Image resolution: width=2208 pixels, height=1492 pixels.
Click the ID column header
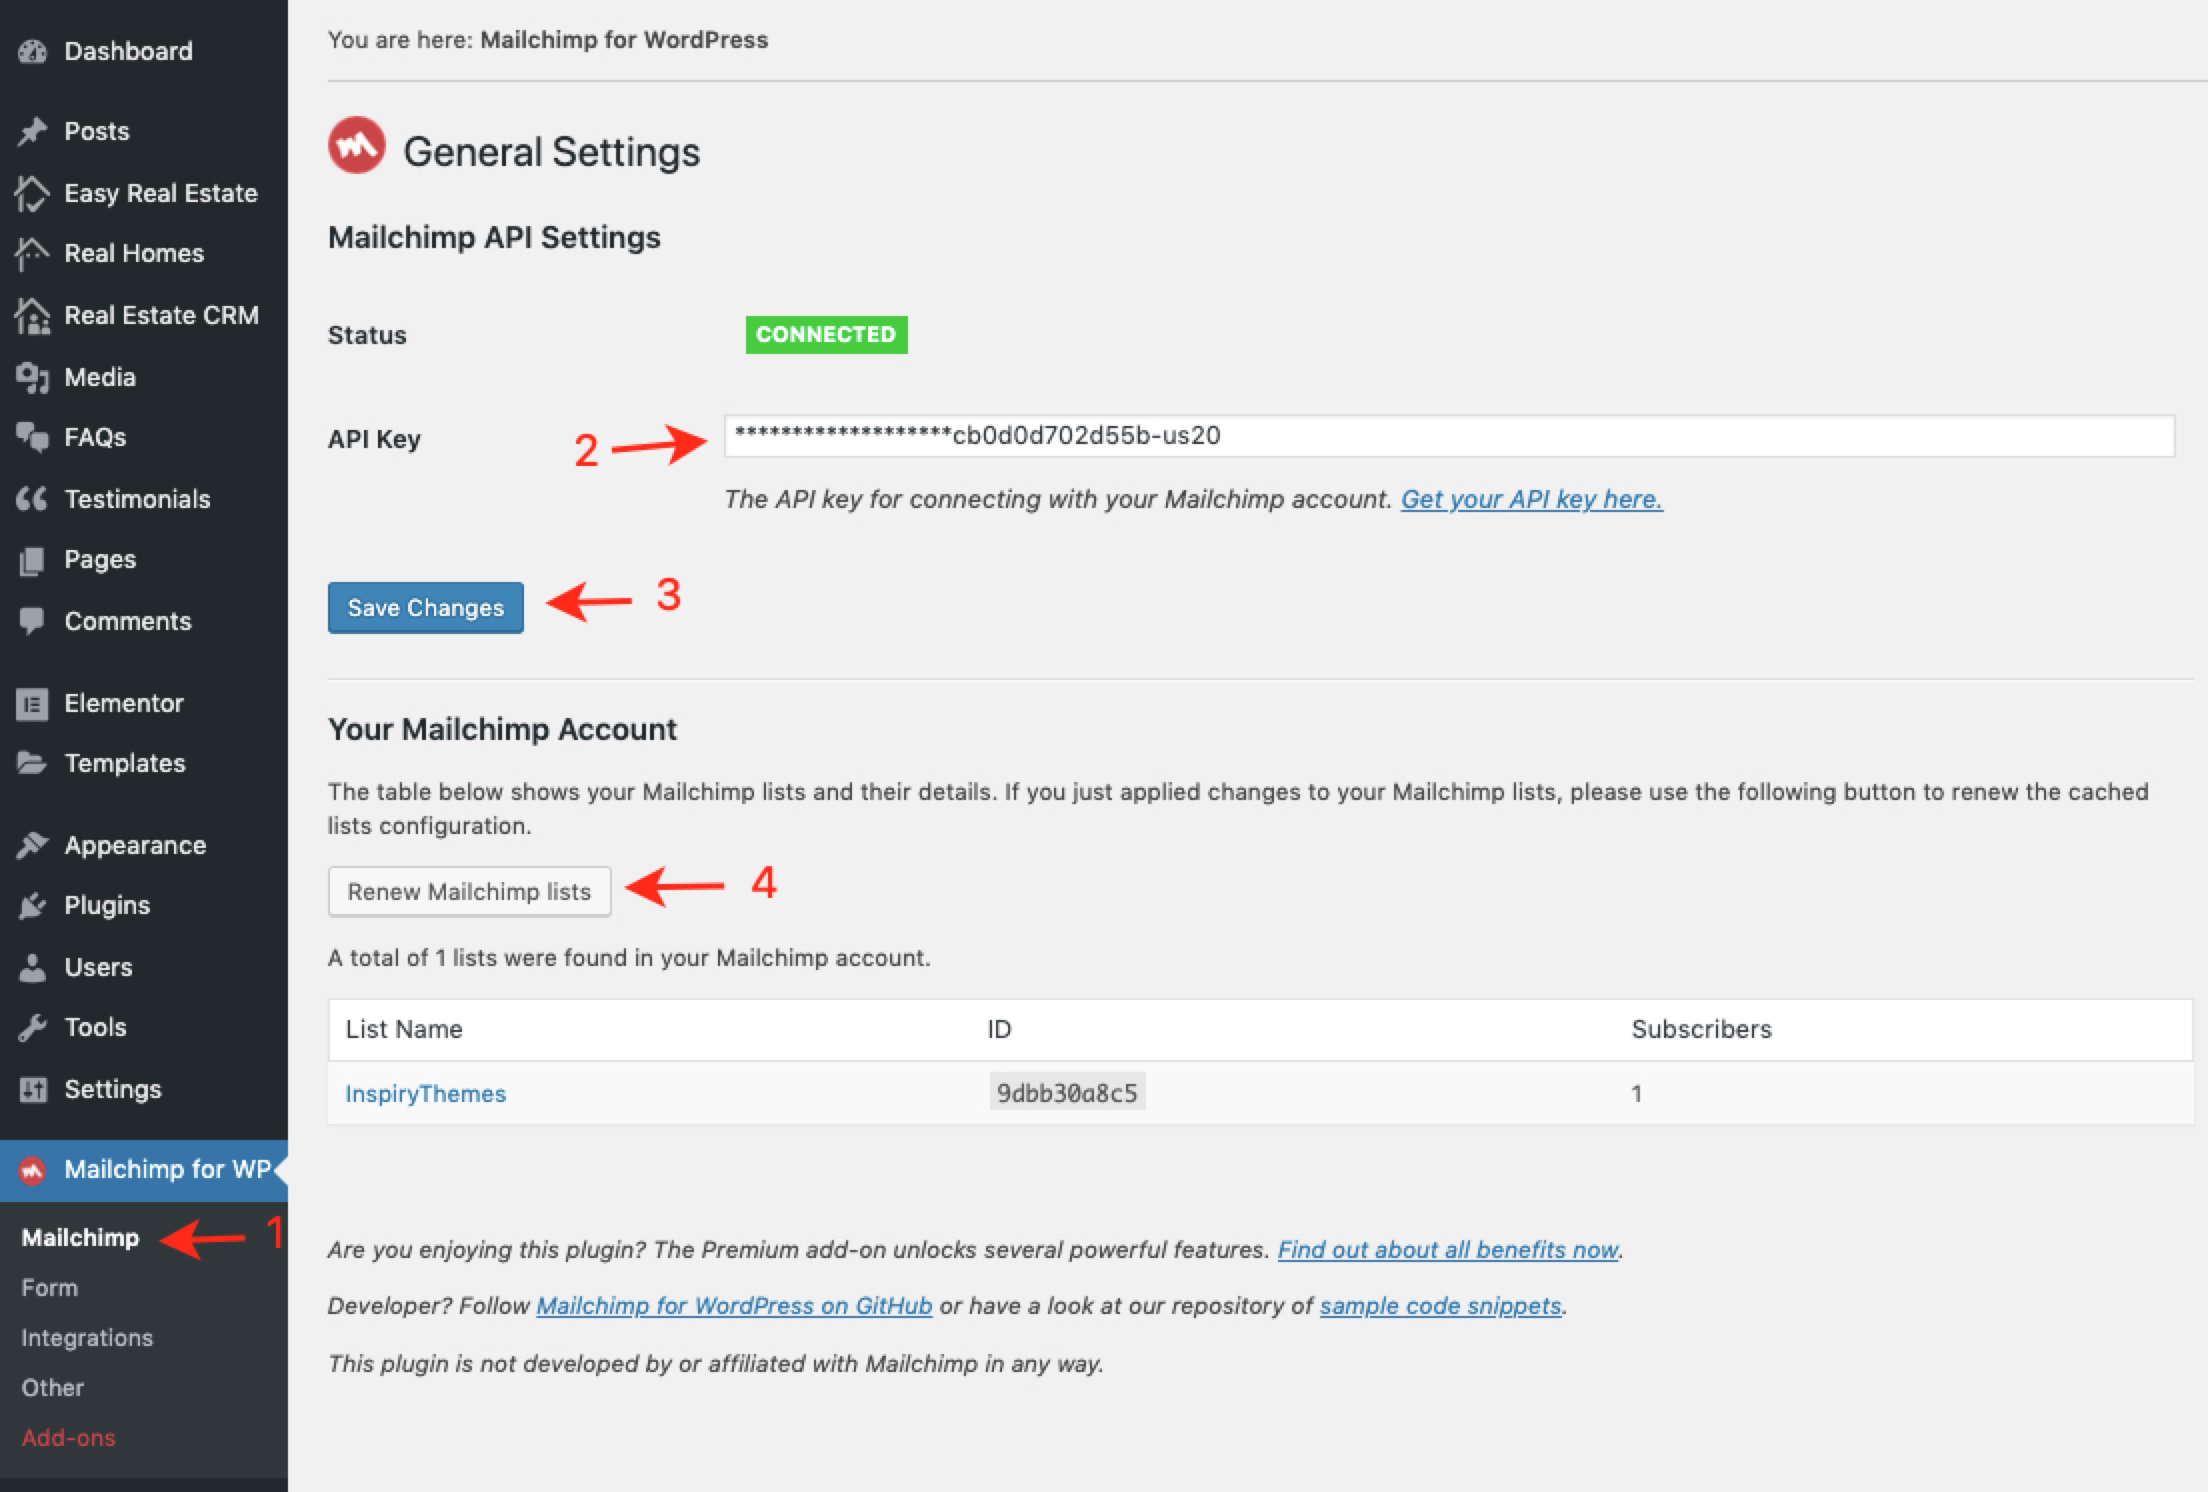click(999, 1030)
